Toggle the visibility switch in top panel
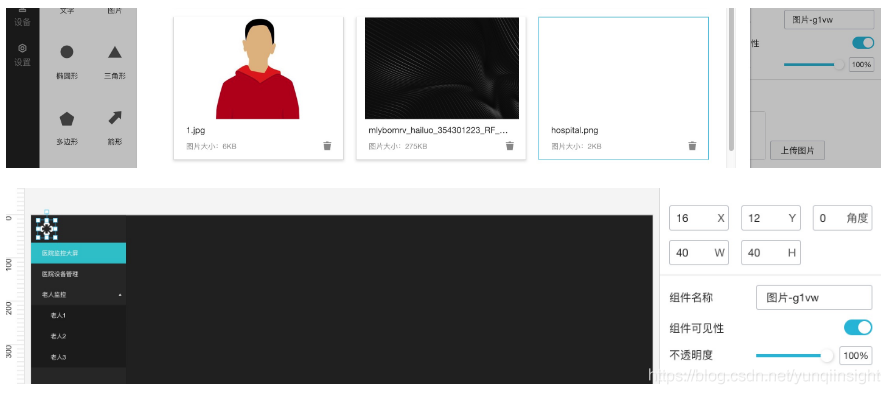 863,43
